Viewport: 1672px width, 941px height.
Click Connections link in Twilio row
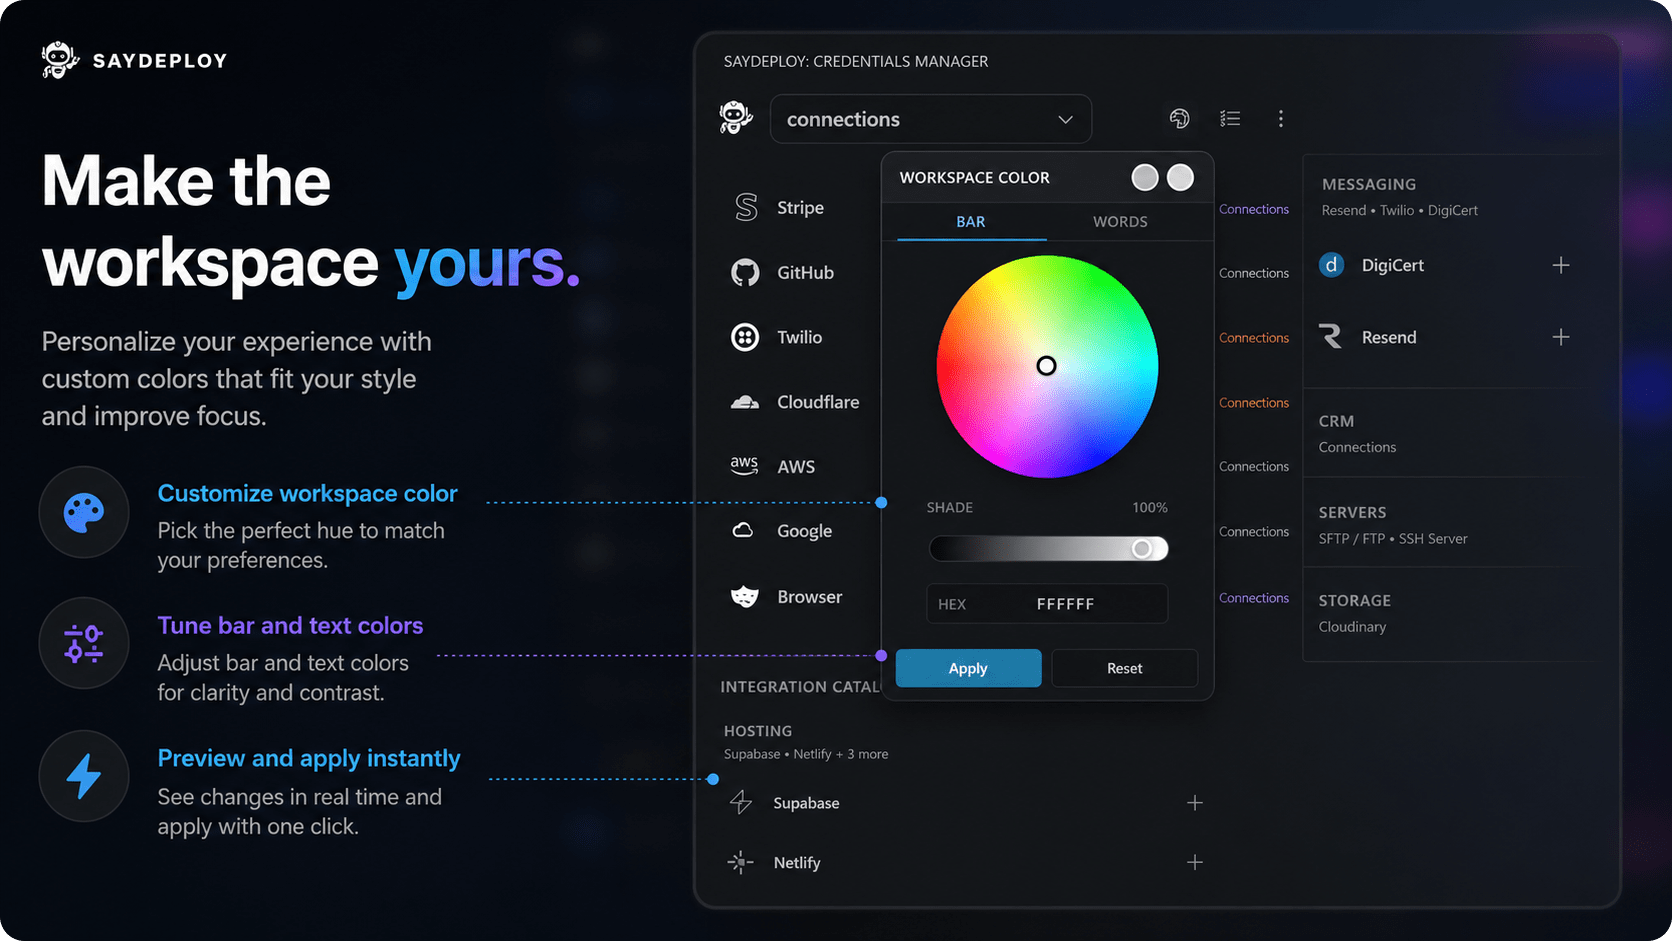[x=1254, y=338]
